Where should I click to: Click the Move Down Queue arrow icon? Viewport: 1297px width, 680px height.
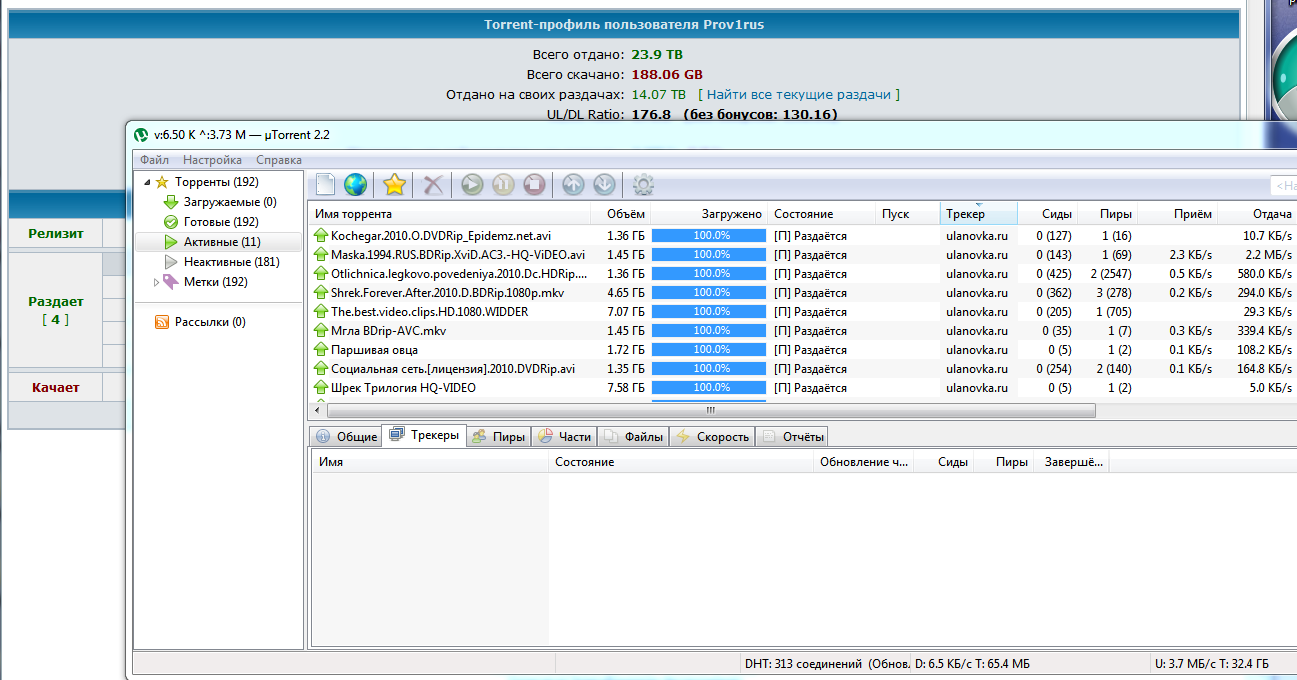pos(604,185)
